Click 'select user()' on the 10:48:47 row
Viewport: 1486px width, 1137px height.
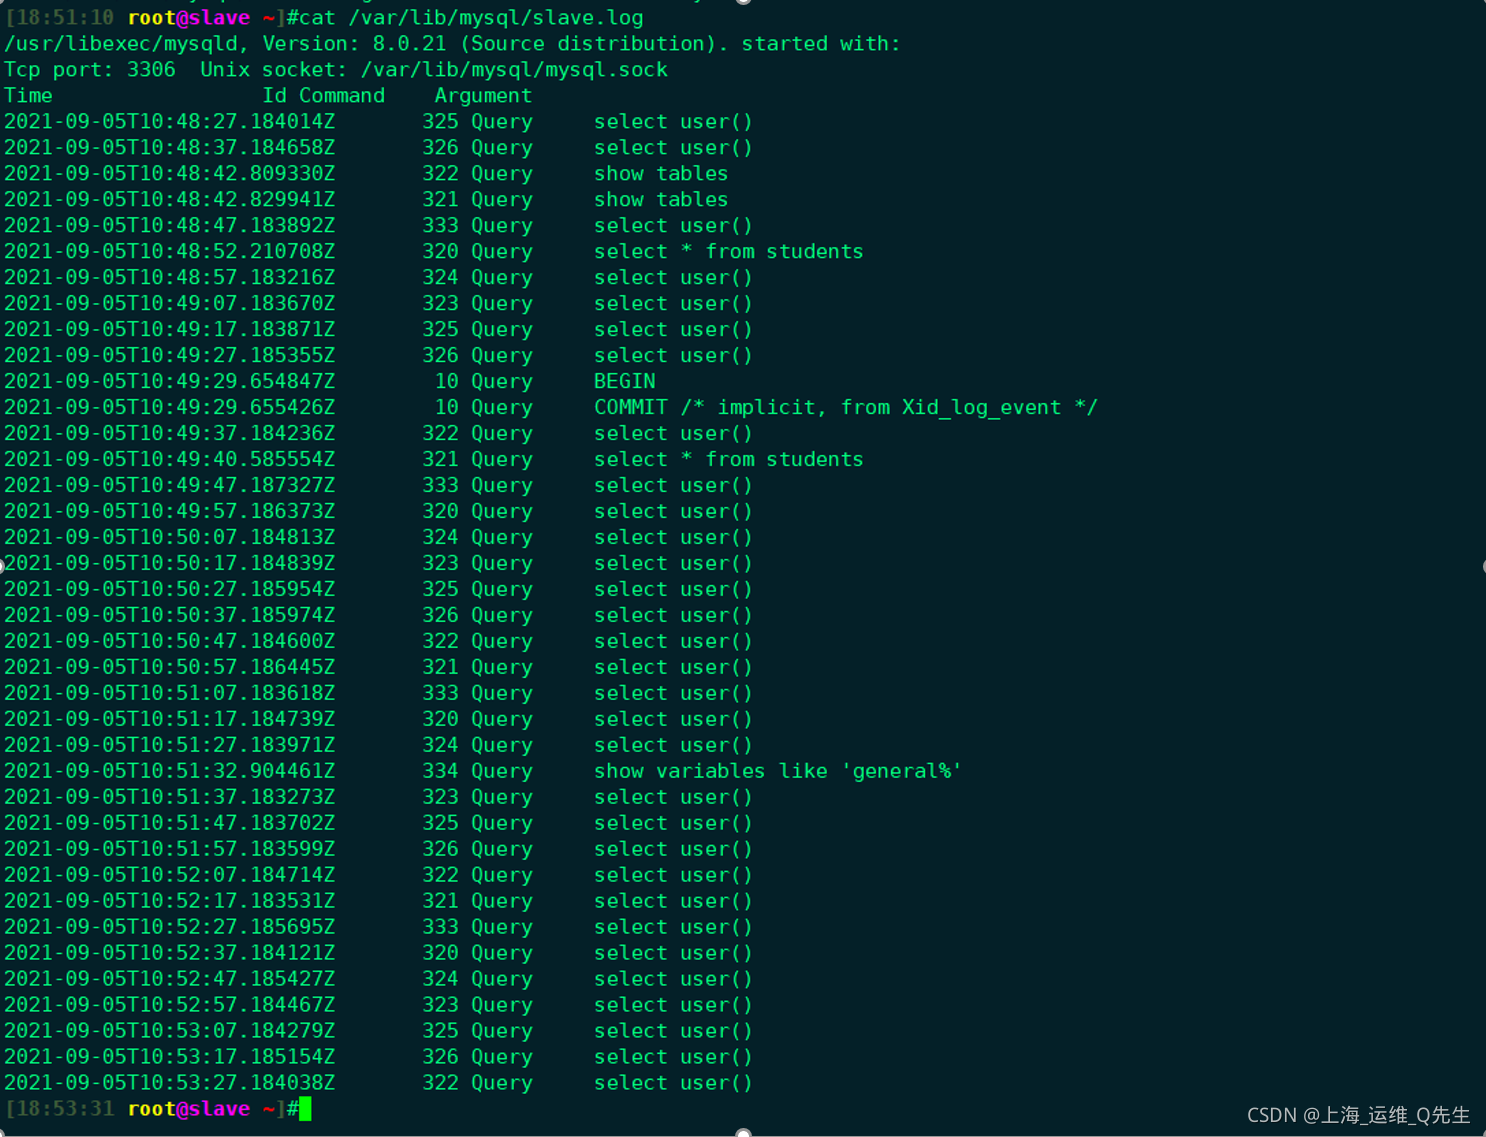tap(673, 226)
